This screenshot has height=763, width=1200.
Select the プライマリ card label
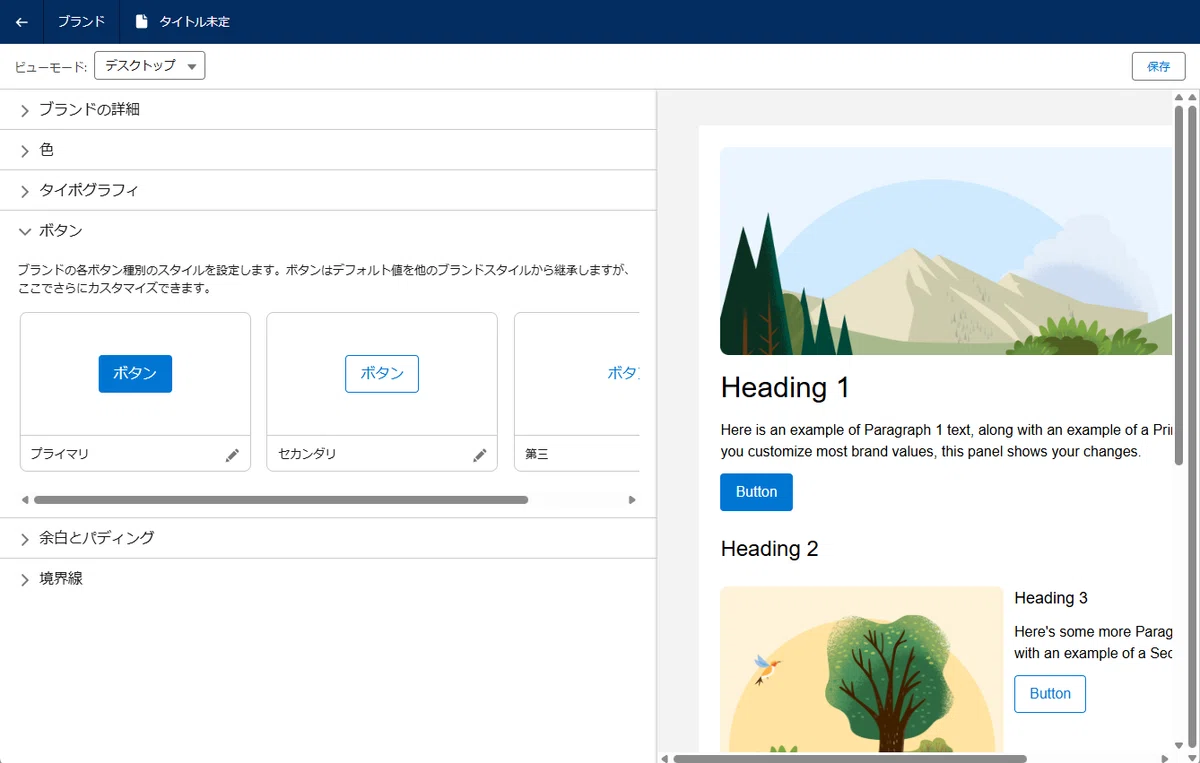pos(60,454)
